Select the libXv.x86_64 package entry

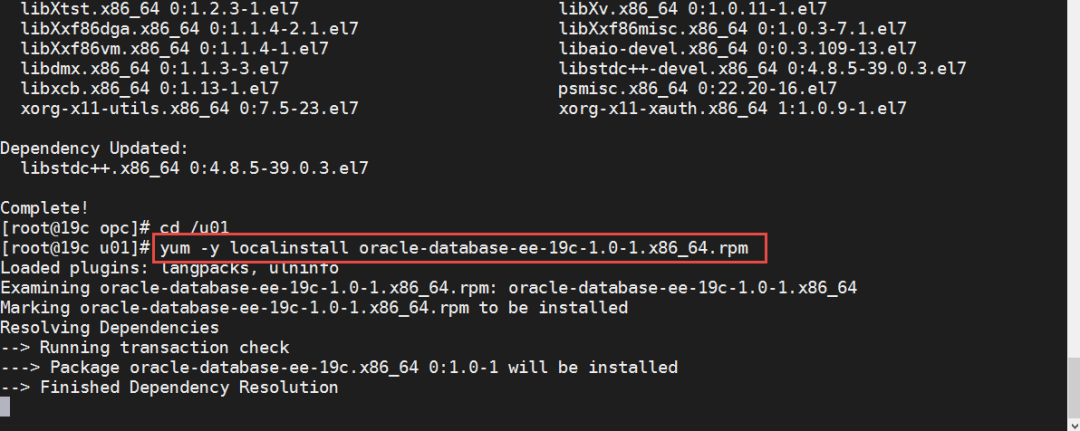693,8
